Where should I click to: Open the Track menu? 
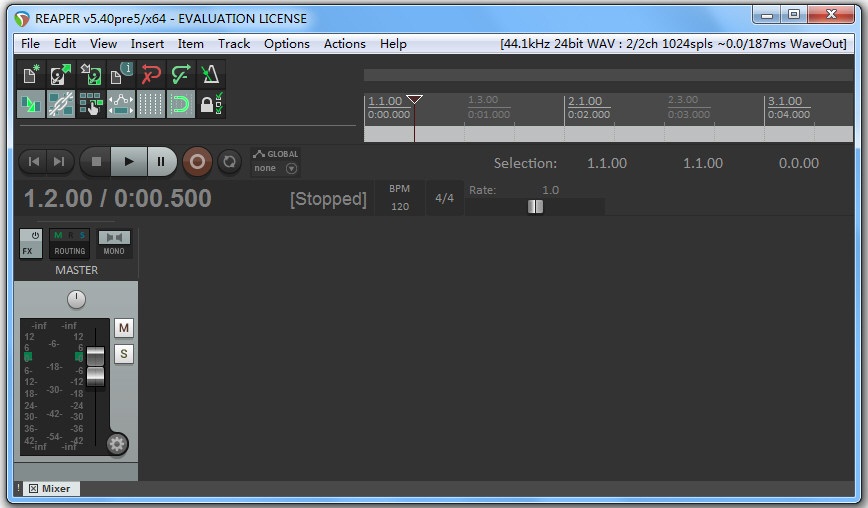[x=234, y=44]
